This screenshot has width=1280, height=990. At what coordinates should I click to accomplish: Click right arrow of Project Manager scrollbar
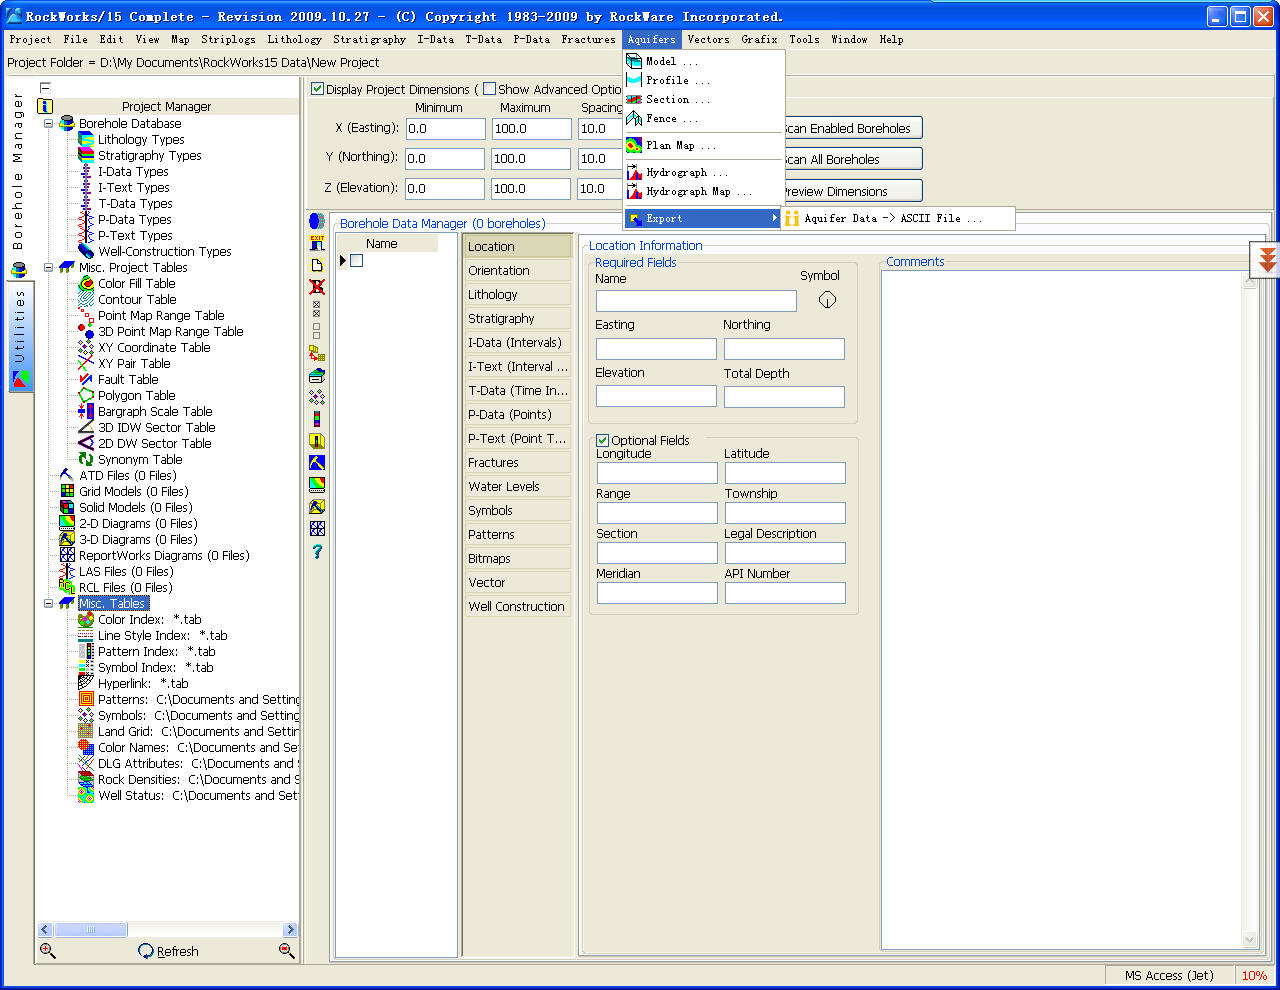coord(290,929)
